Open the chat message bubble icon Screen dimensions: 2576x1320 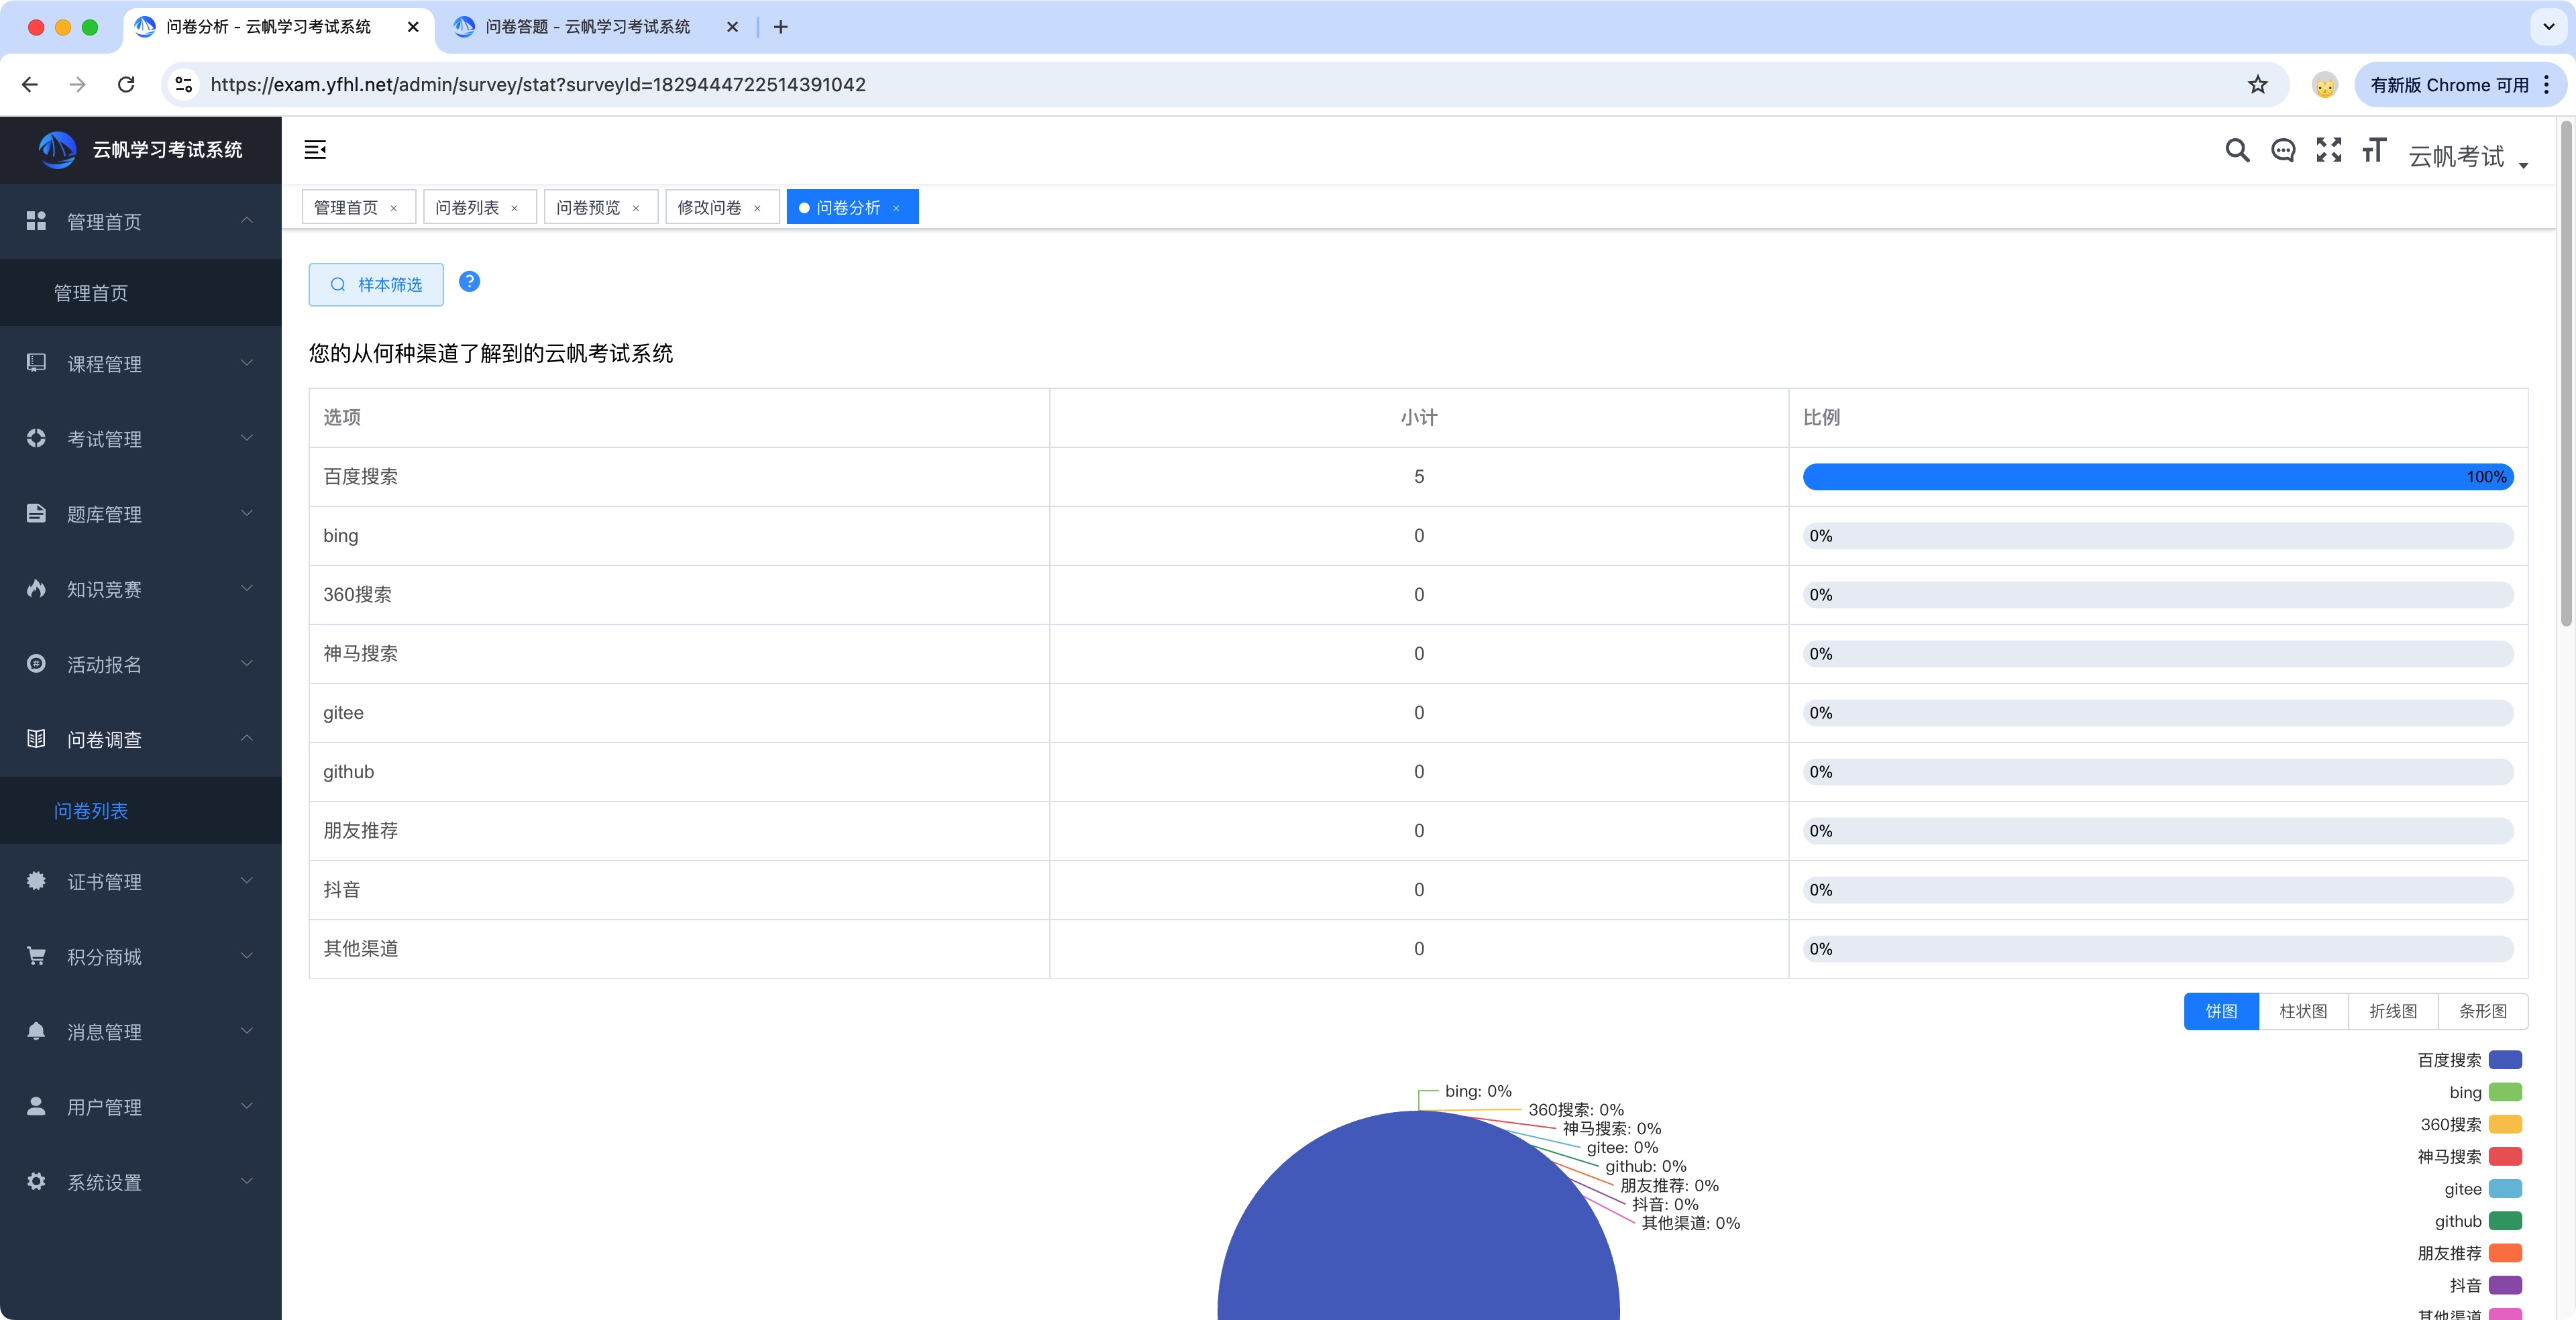pyautogui.click(x=2283, y=150)
